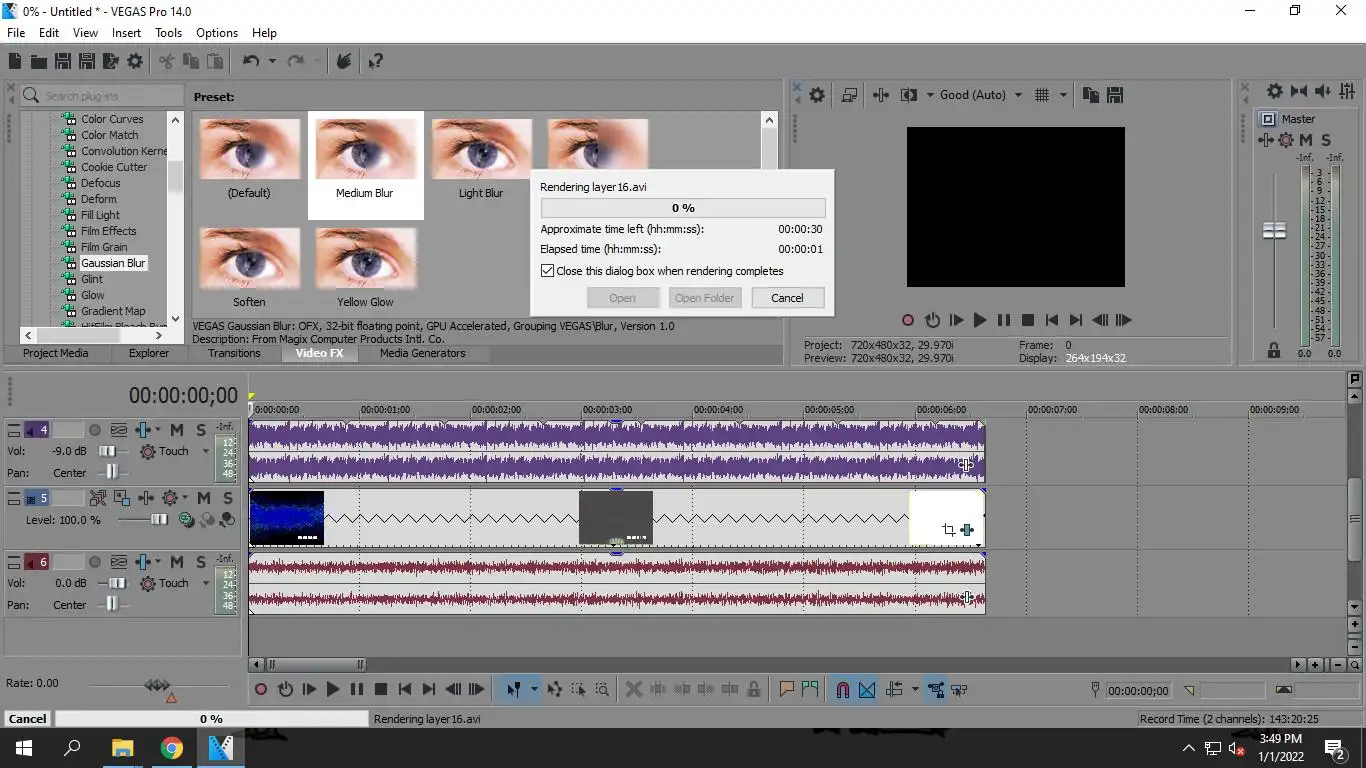
Task: Select the Envelope Edit tool
Action: (x=554, y=689)
